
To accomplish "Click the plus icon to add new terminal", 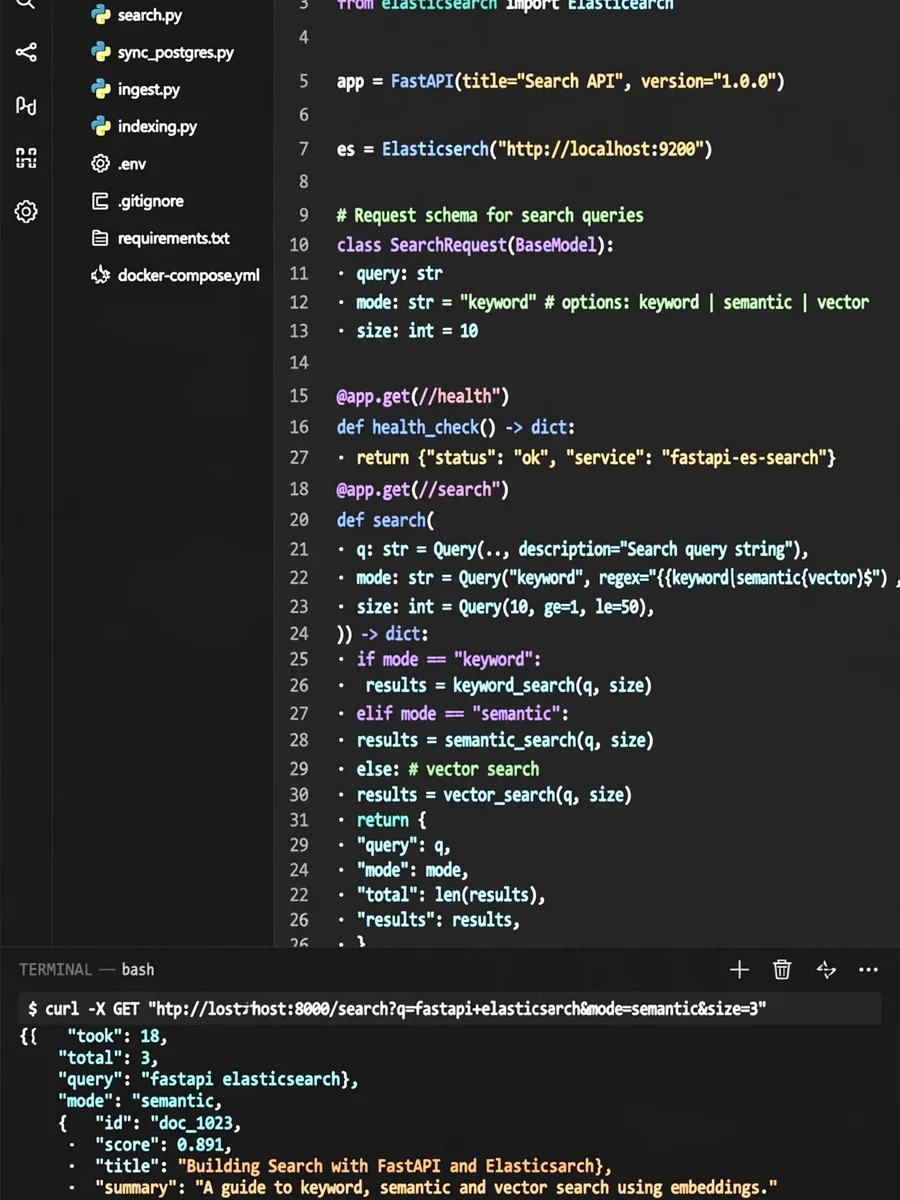I will 739,969.
